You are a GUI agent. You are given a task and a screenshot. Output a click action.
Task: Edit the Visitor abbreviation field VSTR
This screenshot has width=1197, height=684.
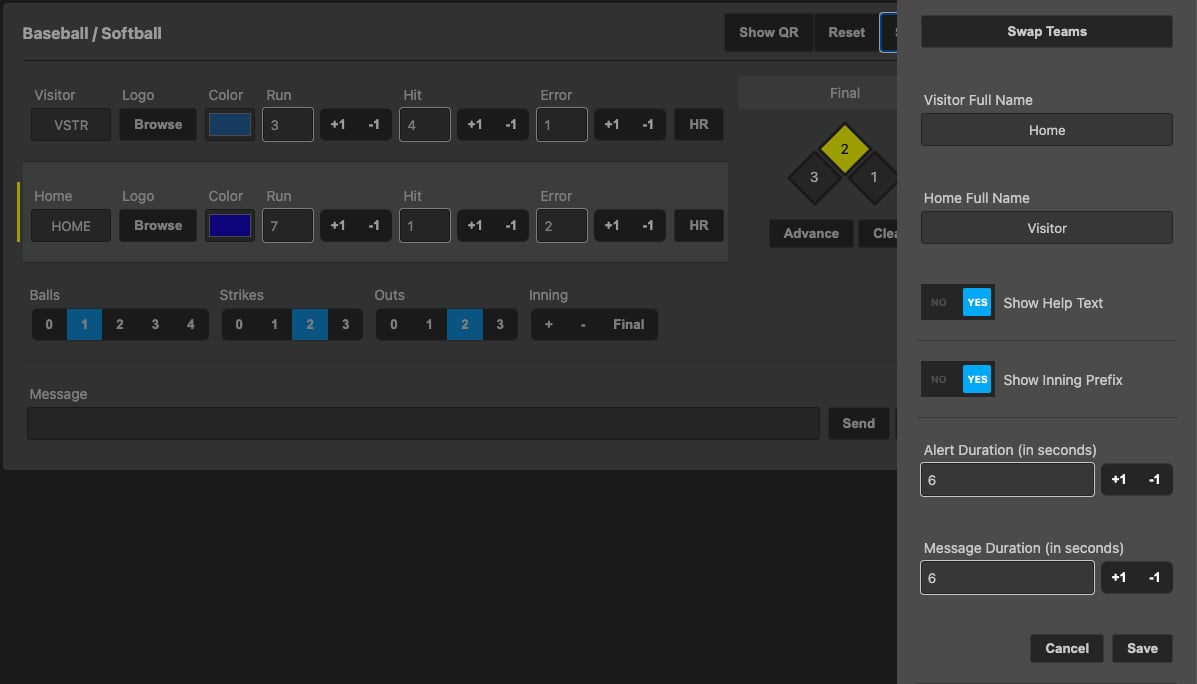[x=71, y=124]
